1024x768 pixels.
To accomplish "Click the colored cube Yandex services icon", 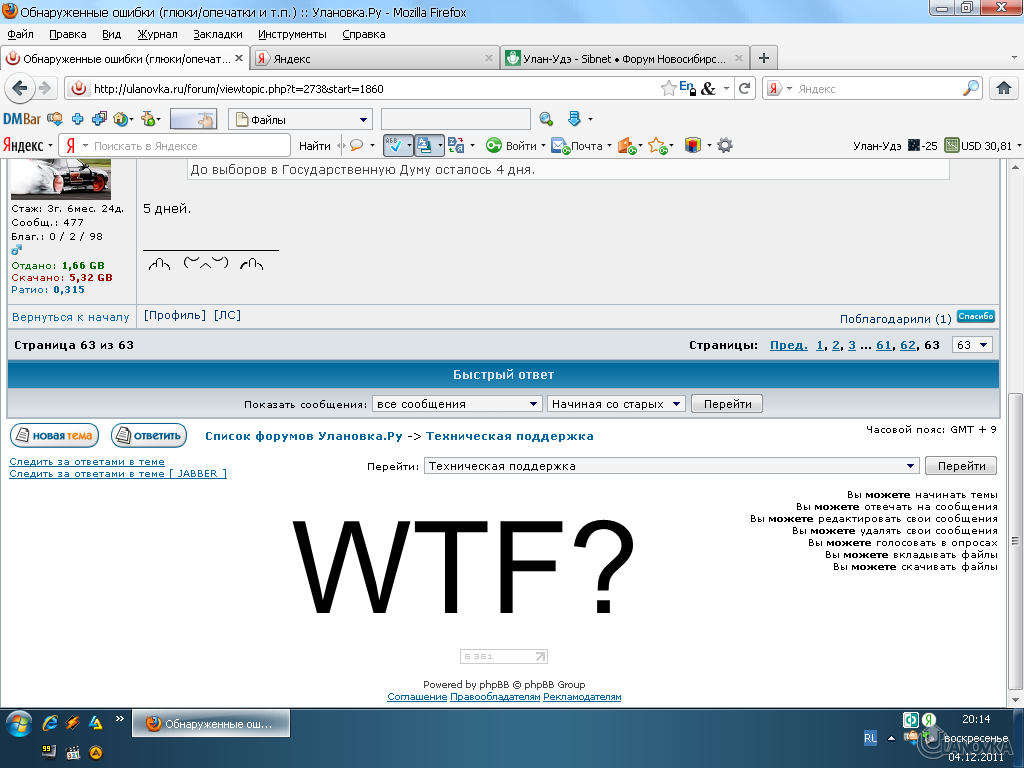I will point(692,145).
